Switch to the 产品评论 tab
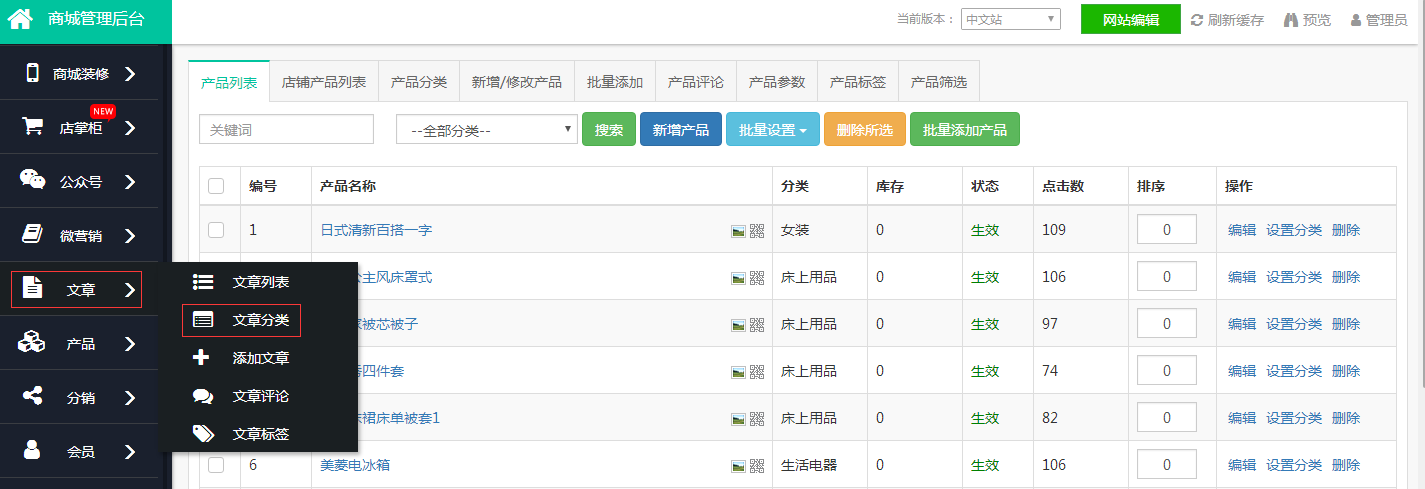The height and width of the screenshot is (489, 1425). (695, 82)
